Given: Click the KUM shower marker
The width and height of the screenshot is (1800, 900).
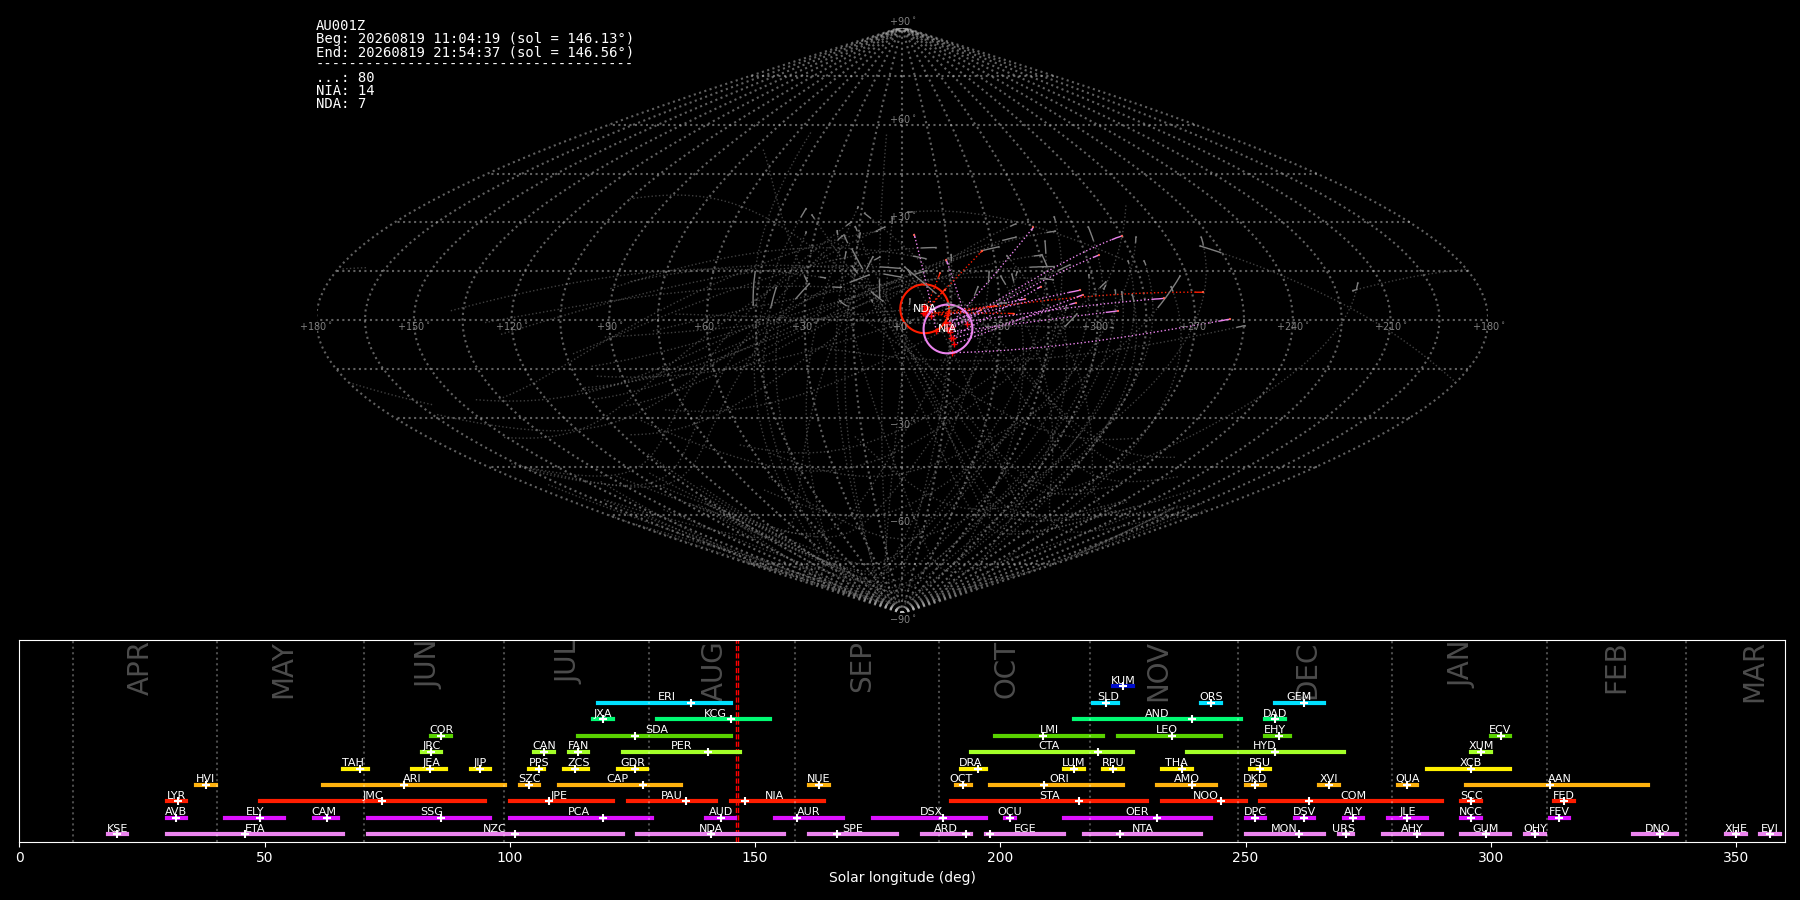Looking at the screenshot, I should pos(1123,686).
